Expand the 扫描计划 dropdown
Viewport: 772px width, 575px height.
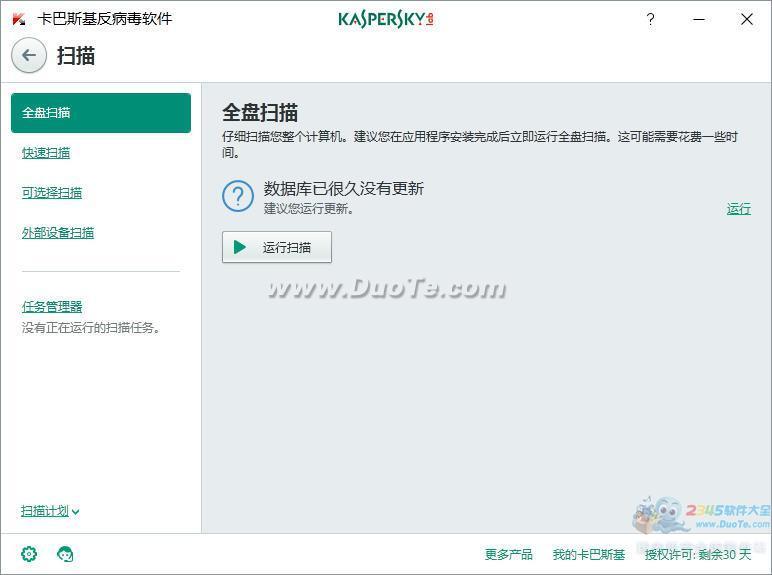[50, 511]
